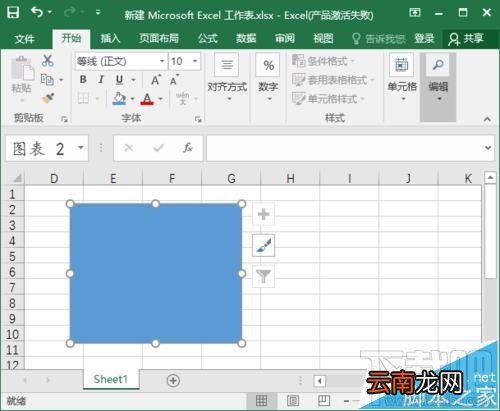Open the 编辑 editing group
Viewport: 500px width, 411px height.
tap(438, 87)
